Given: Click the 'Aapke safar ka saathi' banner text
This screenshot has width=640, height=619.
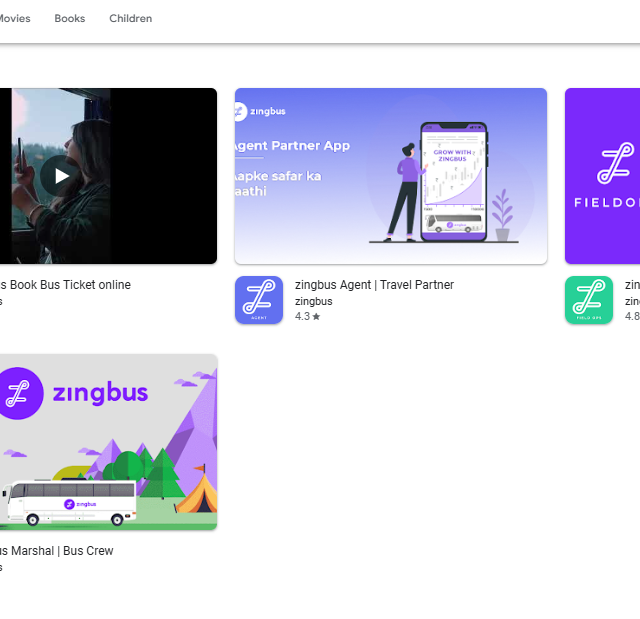Looking at the screenshot, I should coord(278,185).
